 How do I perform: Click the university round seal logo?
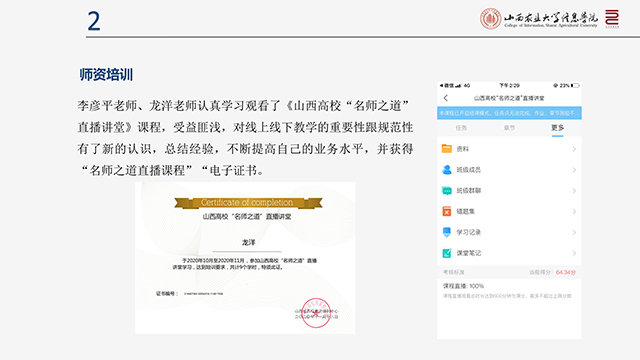click(x=490, y=18)
